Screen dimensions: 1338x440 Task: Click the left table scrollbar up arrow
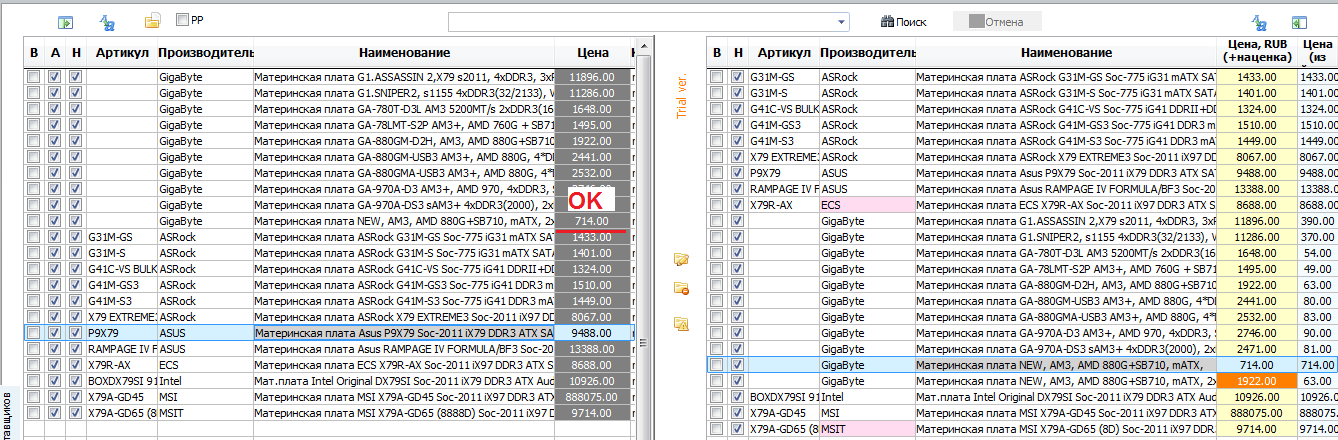[x=644, y=47]
